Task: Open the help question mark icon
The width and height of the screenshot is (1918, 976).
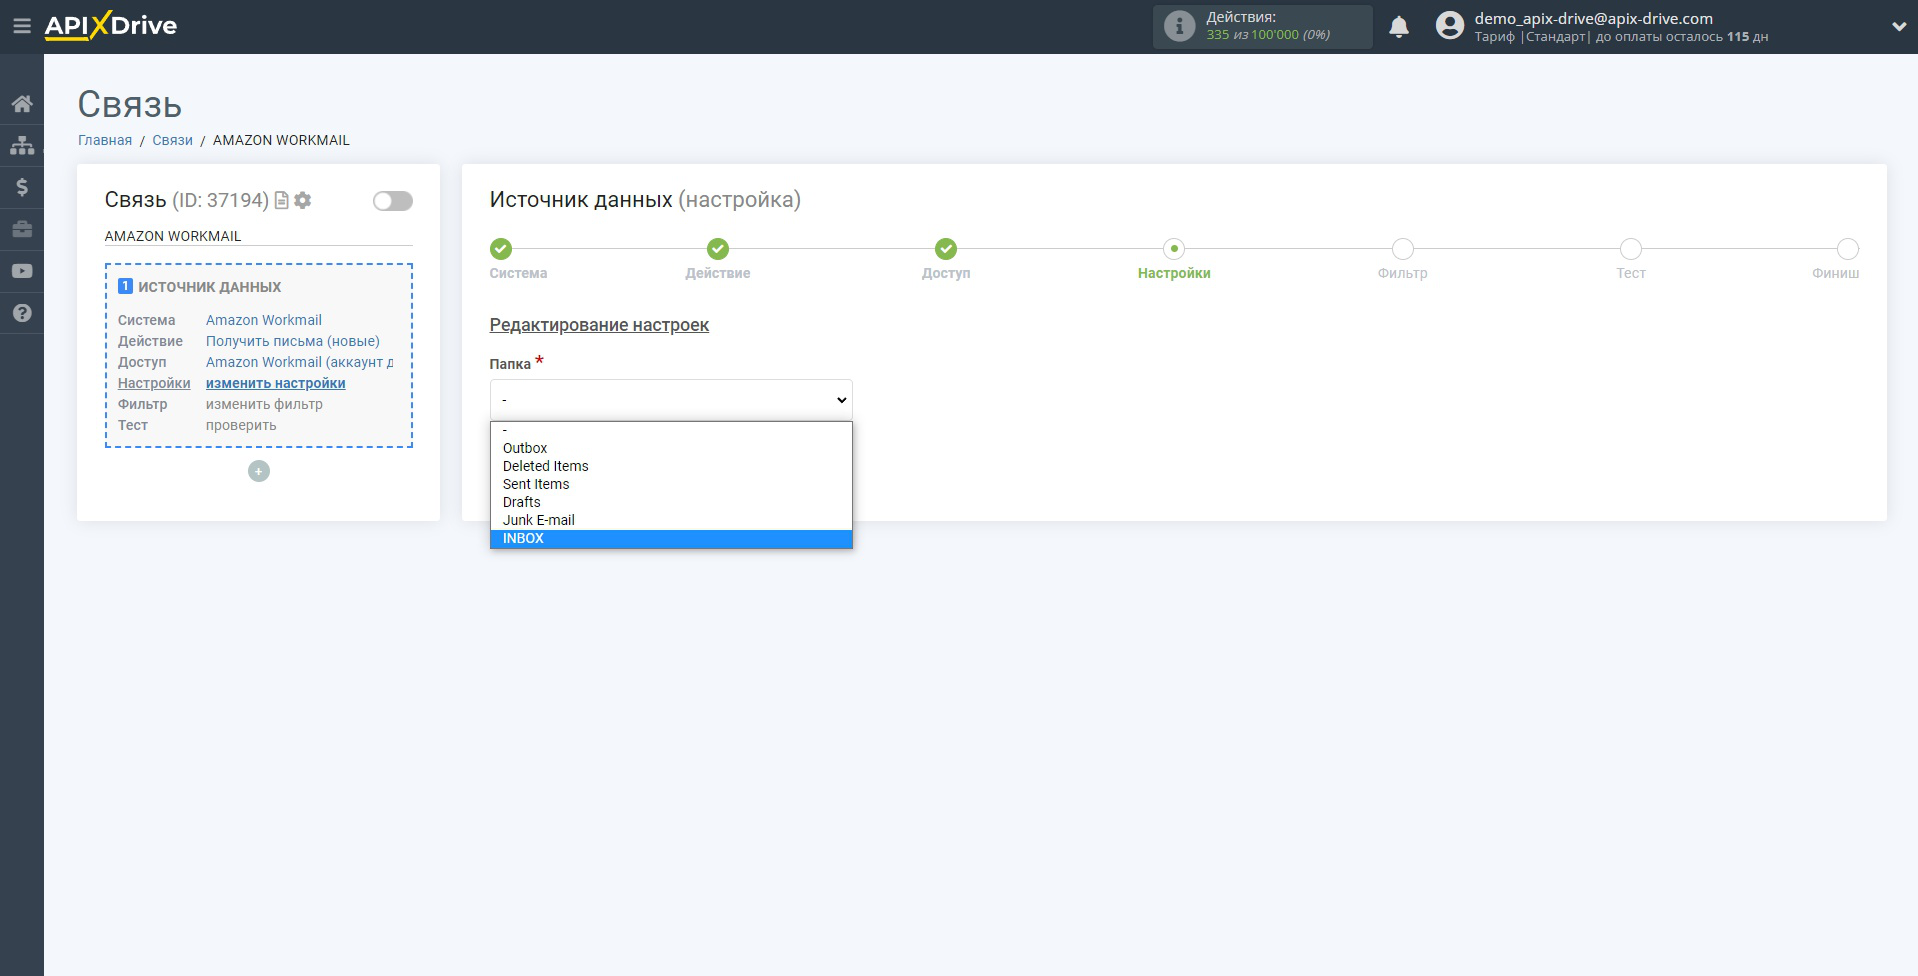Action: pyautogui.click(x=22, y=313)
